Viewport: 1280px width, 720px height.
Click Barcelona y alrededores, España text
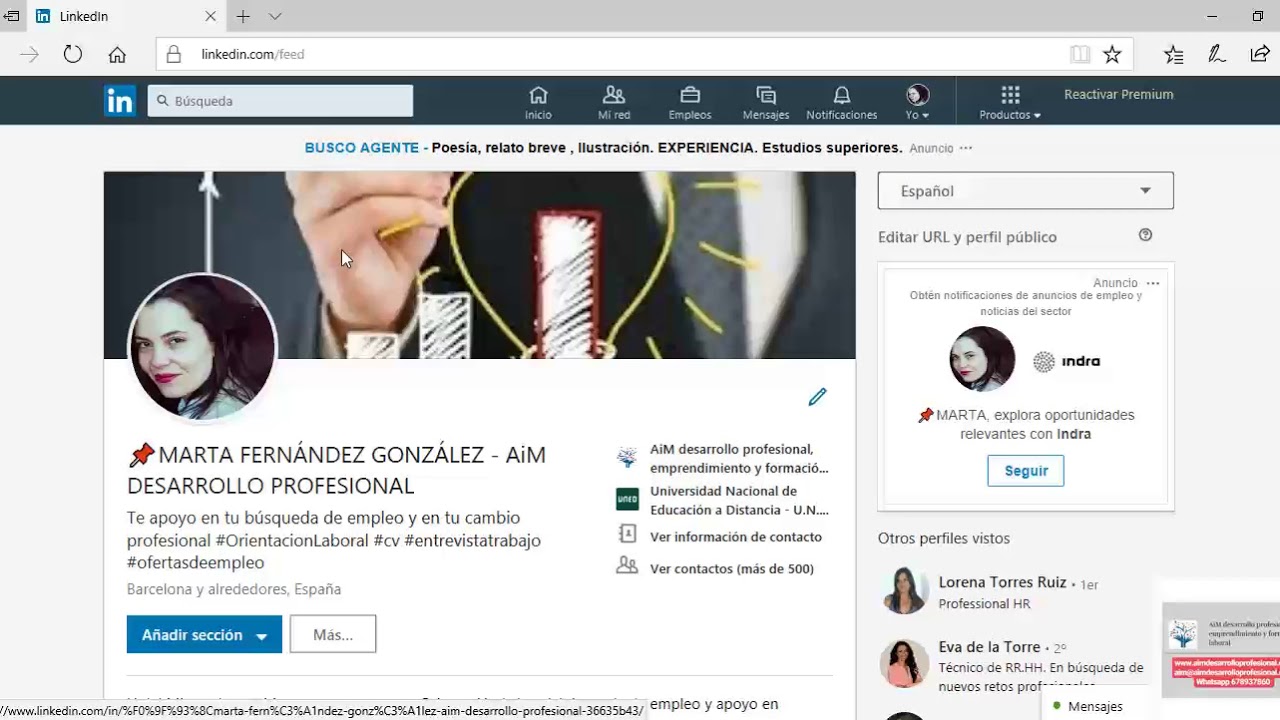pos(234,589)
